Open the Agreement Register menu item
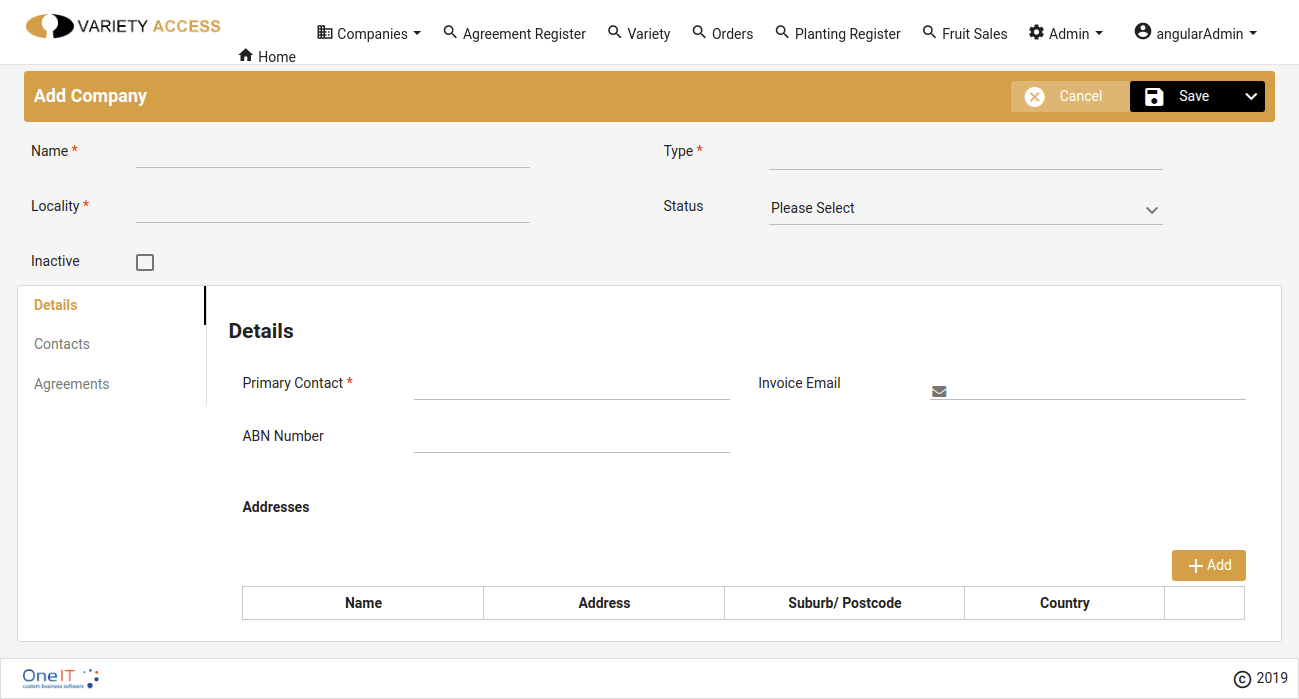Screen dimensions: 1299x699 point(514,33)
